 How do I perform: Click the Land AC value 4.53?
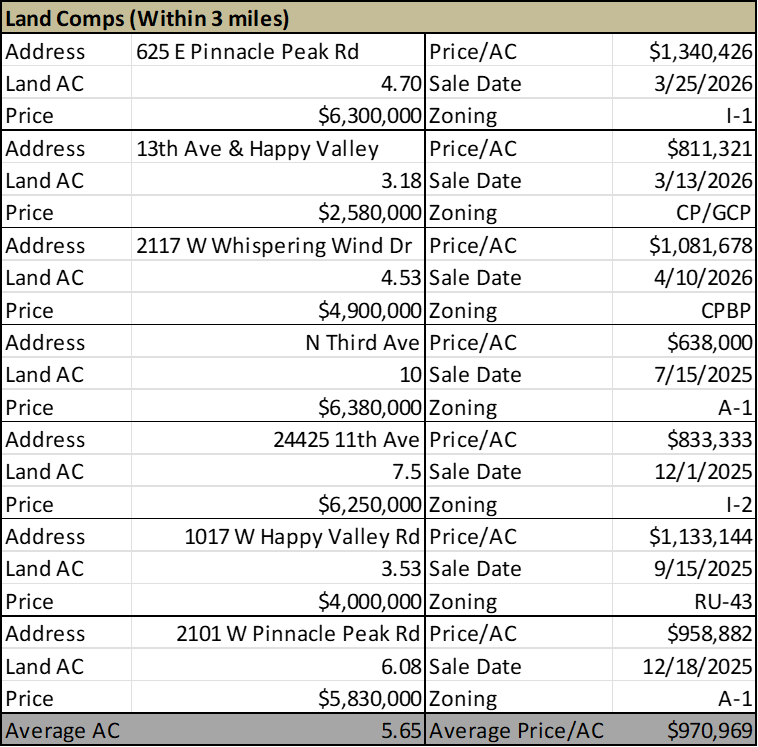[x=277, y=277]
